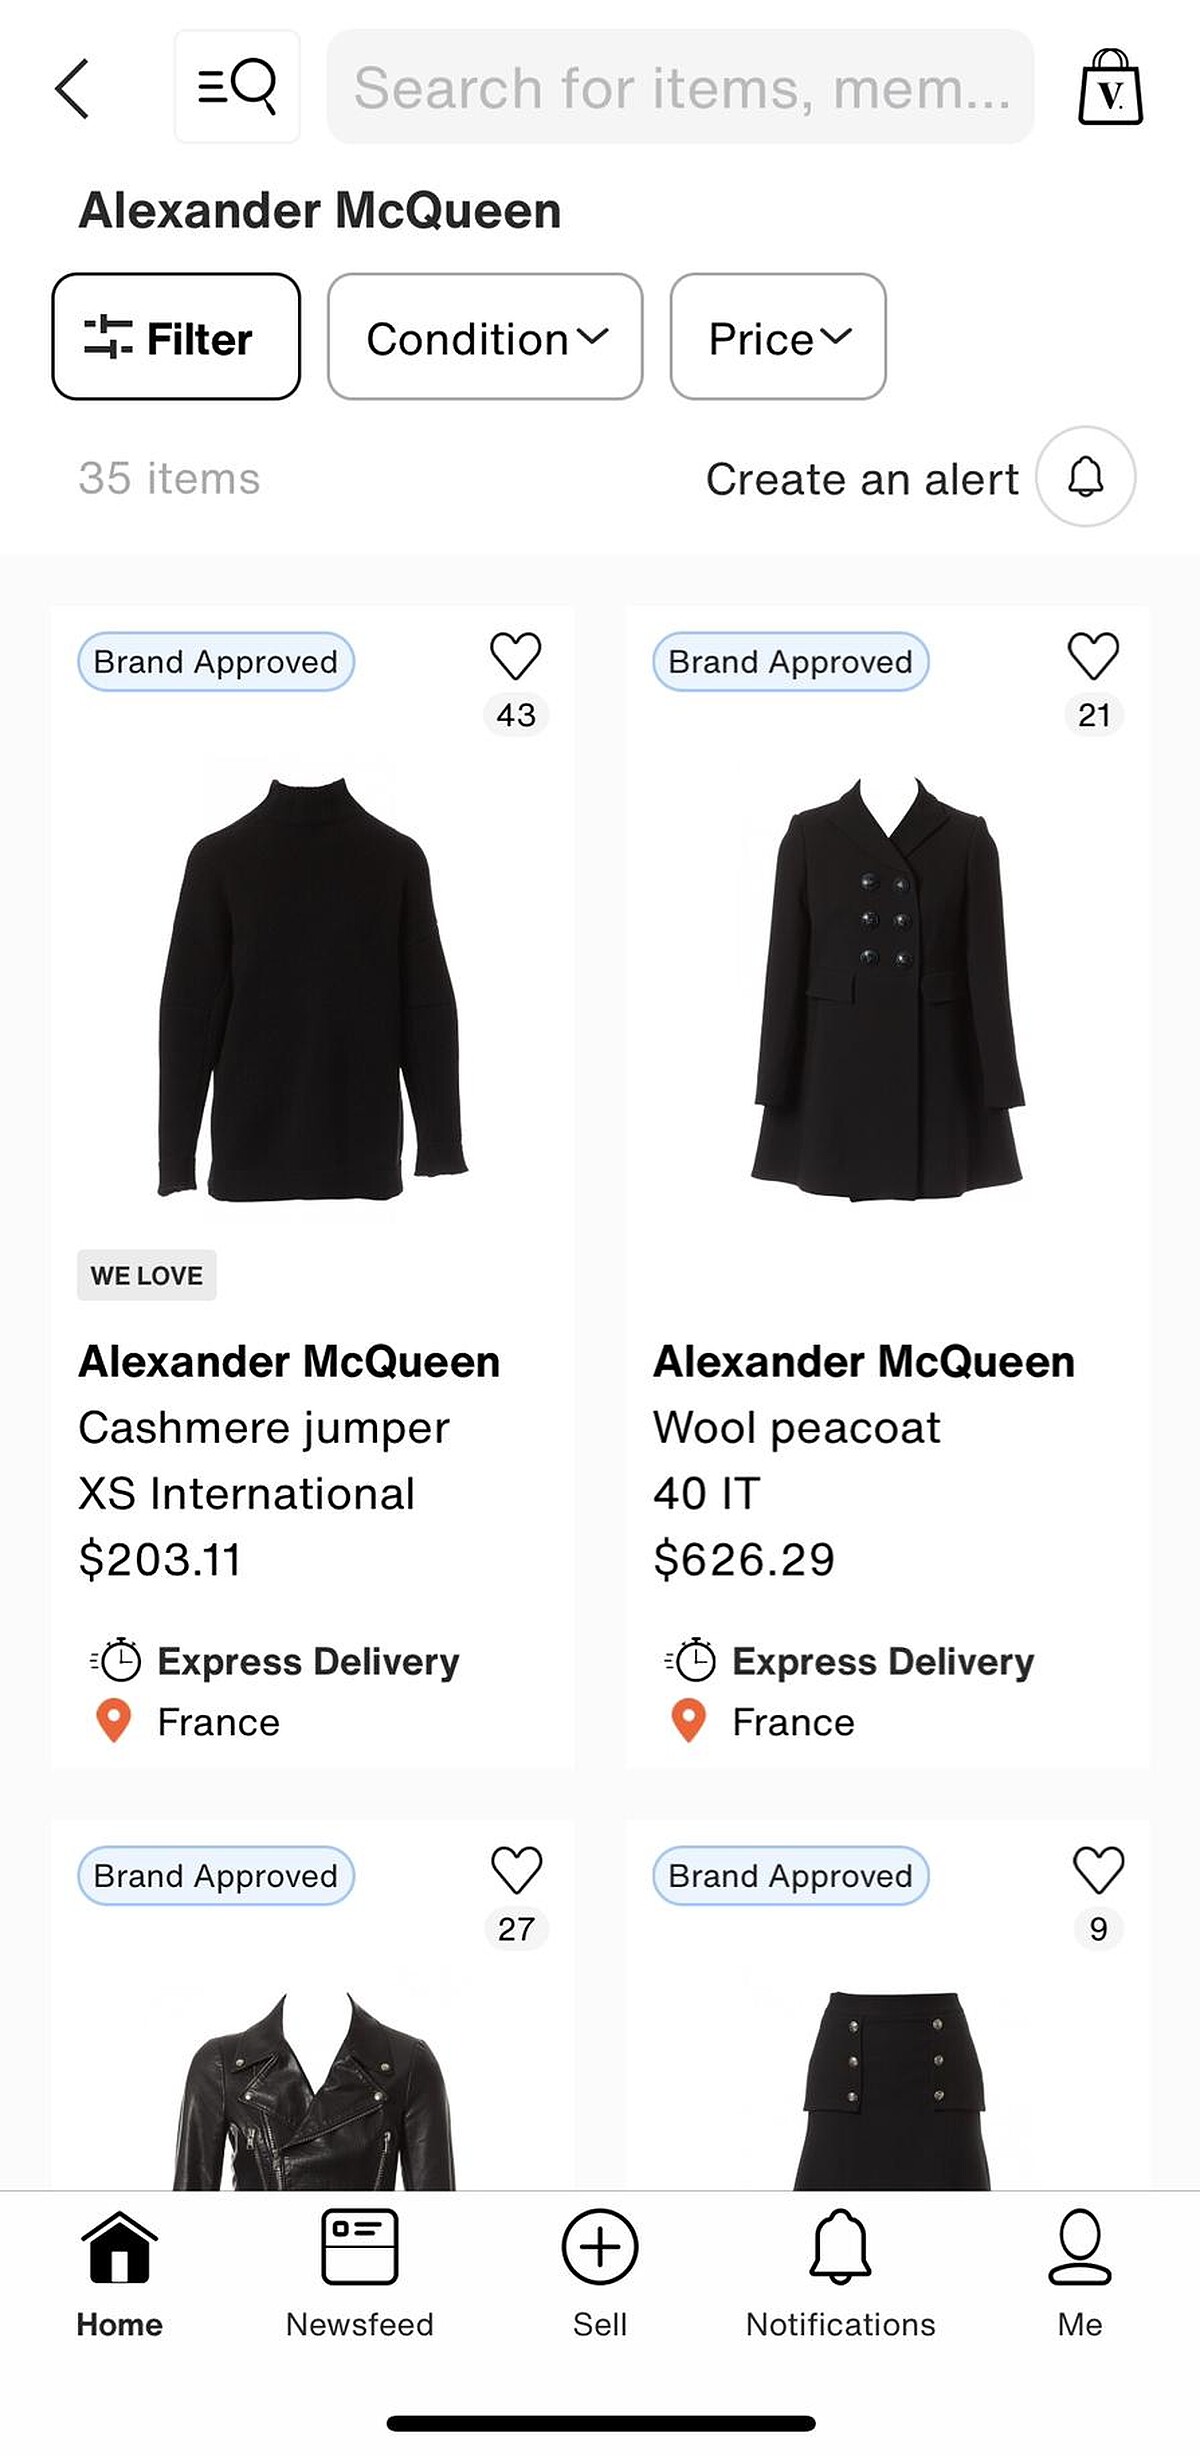Open the category search list icon

237,87
